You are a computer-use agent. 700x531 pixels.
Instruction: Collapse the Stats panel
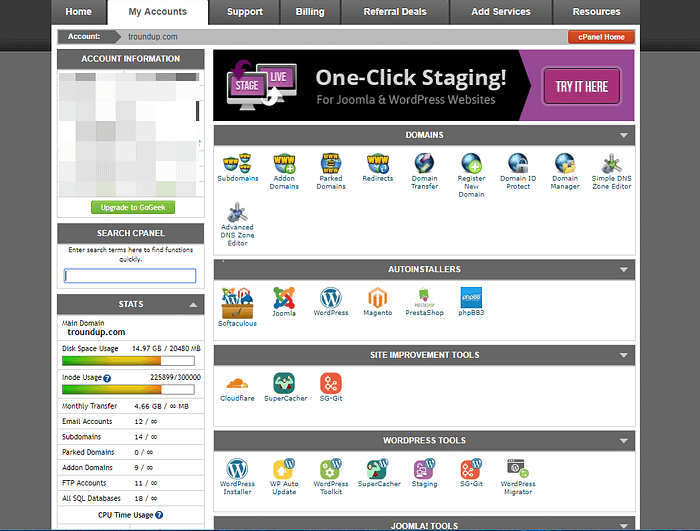point(193,305)
